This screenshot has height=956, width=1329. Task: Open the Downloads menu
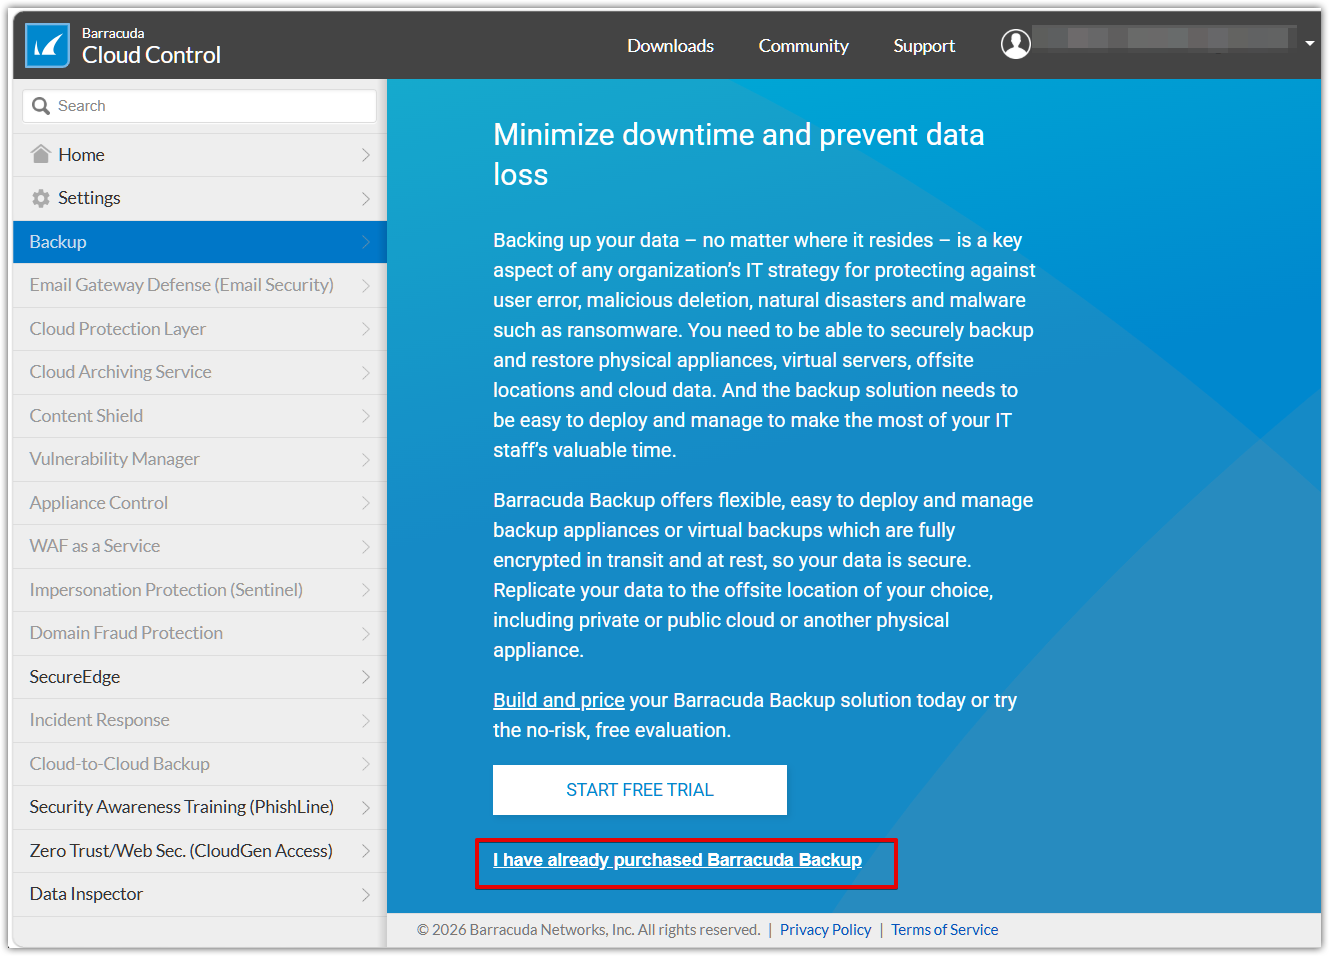[670, 46]
